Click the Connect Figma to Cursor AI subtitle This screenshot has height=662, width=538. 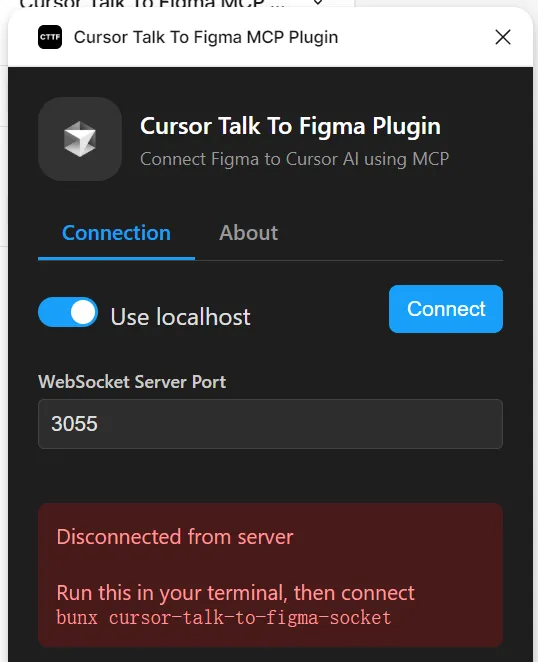tap(294, 159)
